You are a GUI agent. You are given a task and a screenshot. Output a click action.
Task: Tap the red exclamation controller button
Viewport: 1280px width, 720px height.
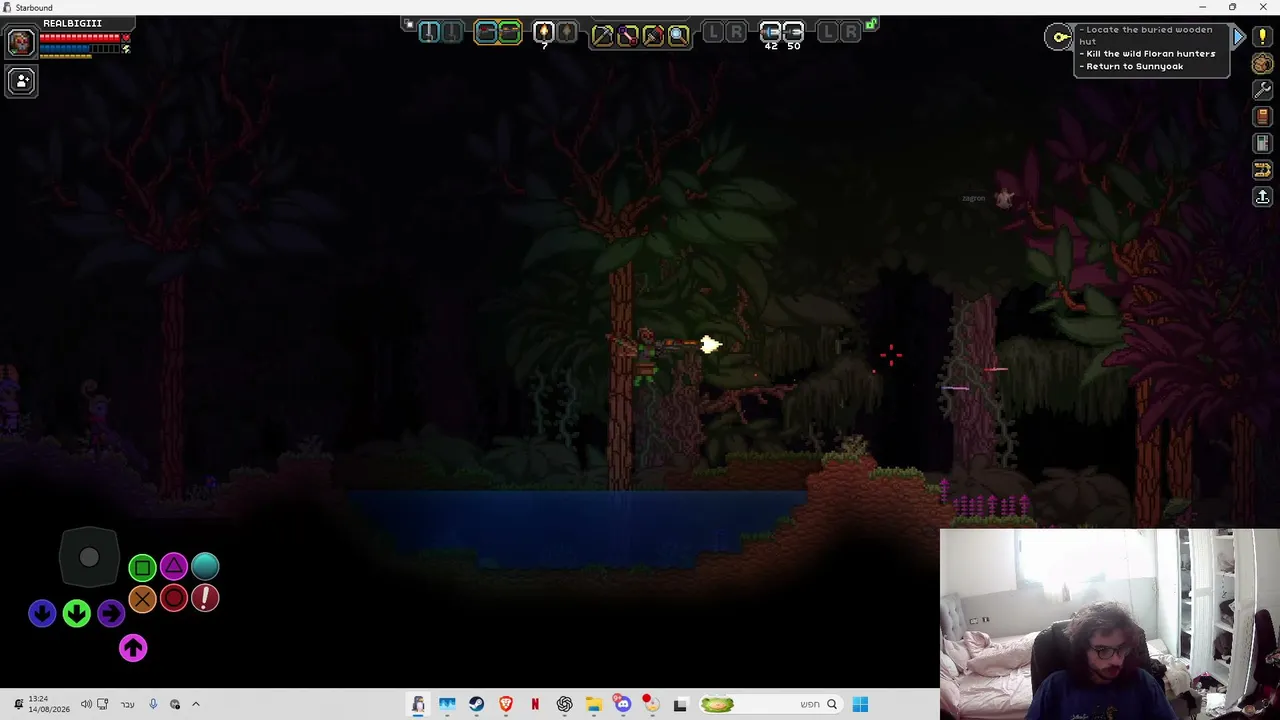205,599
